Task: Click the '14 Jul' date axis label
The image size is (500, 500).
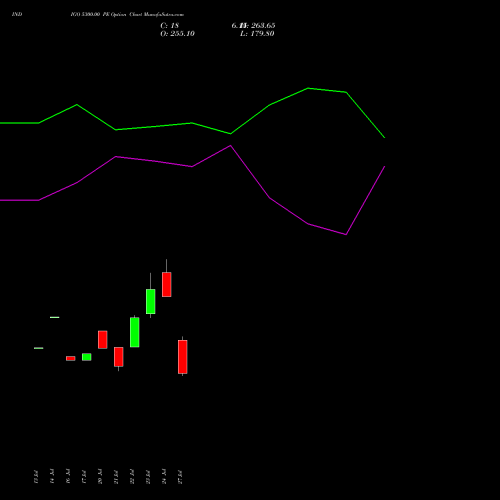Action: coord(52,477)
